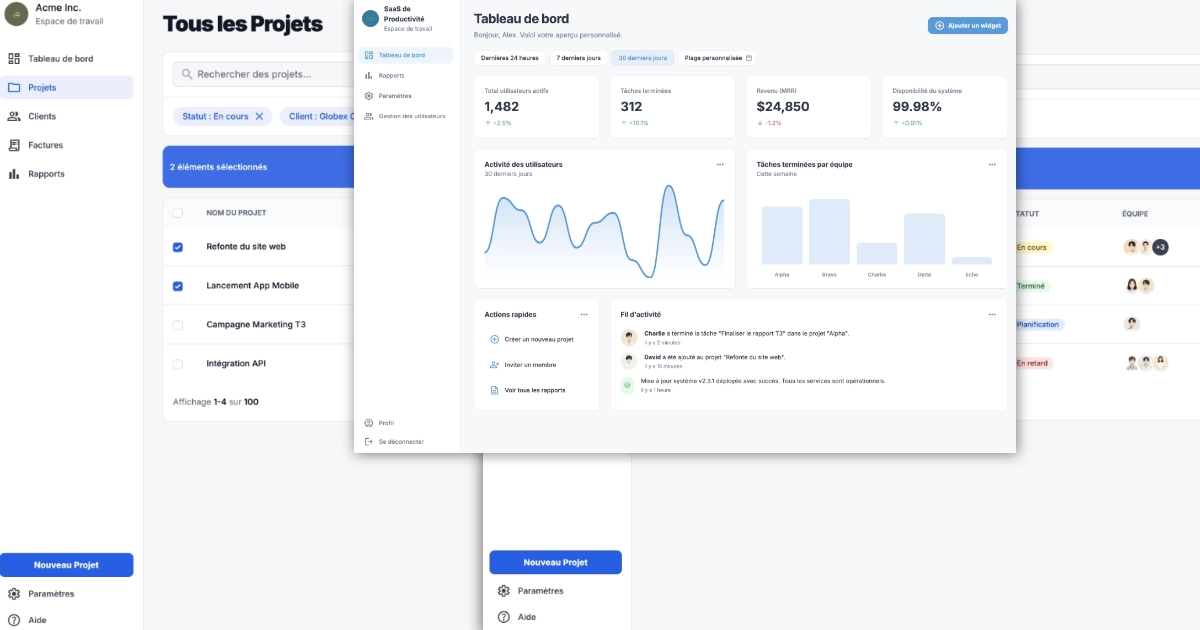
Task: Click the calendar icon in Plage personnalisée
Action: (749, 58)
